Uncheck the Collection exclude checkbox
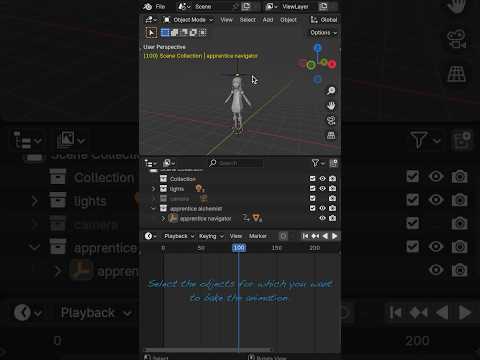This screenshot has height=360, width=480. coord(312,179)
